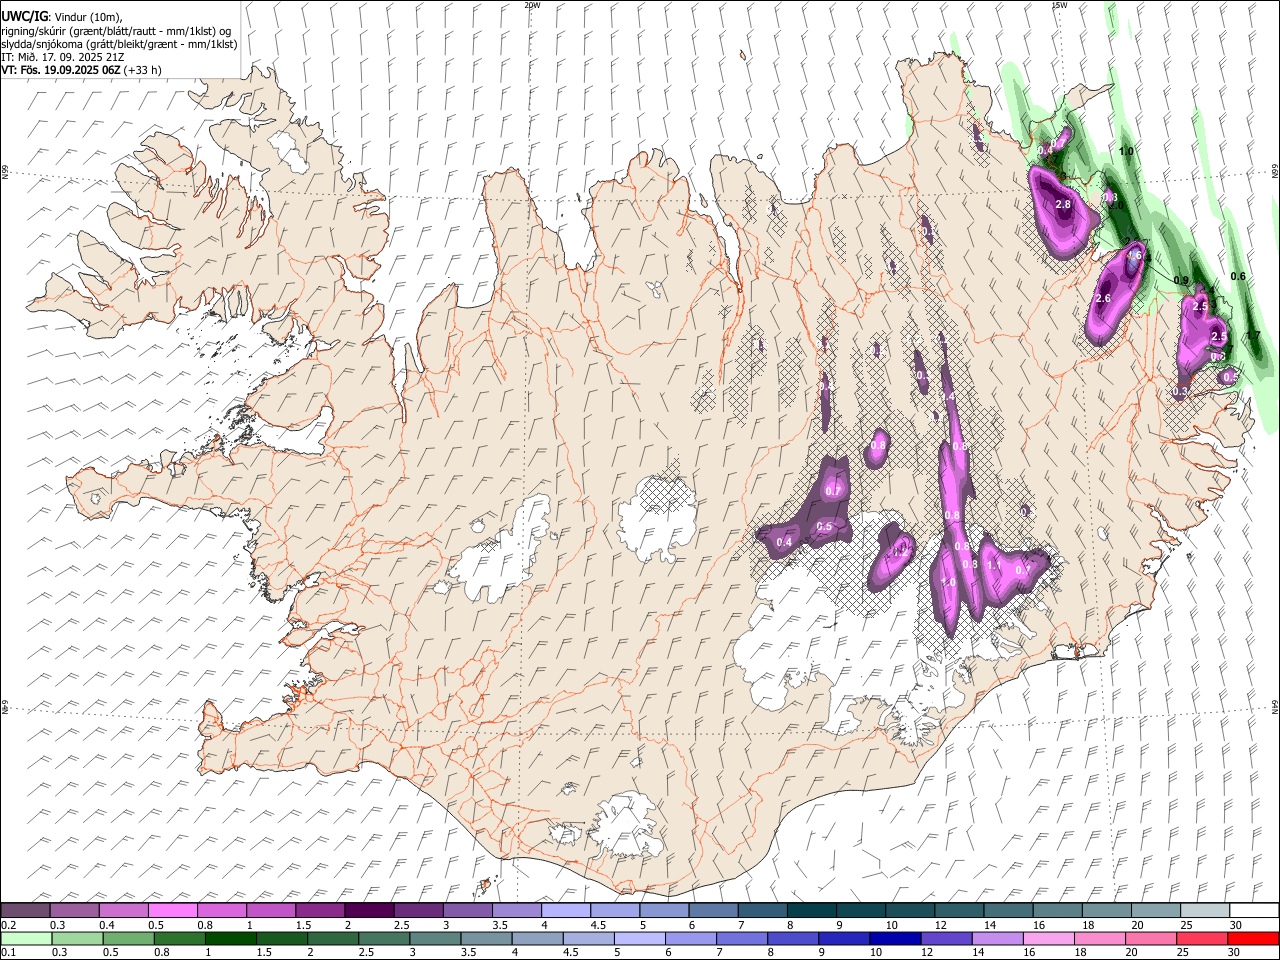Pick the grey swatch between 20 and 25, purple scale
Image resolution: width=1280 pixels, height=960 pixels.
1155,910
